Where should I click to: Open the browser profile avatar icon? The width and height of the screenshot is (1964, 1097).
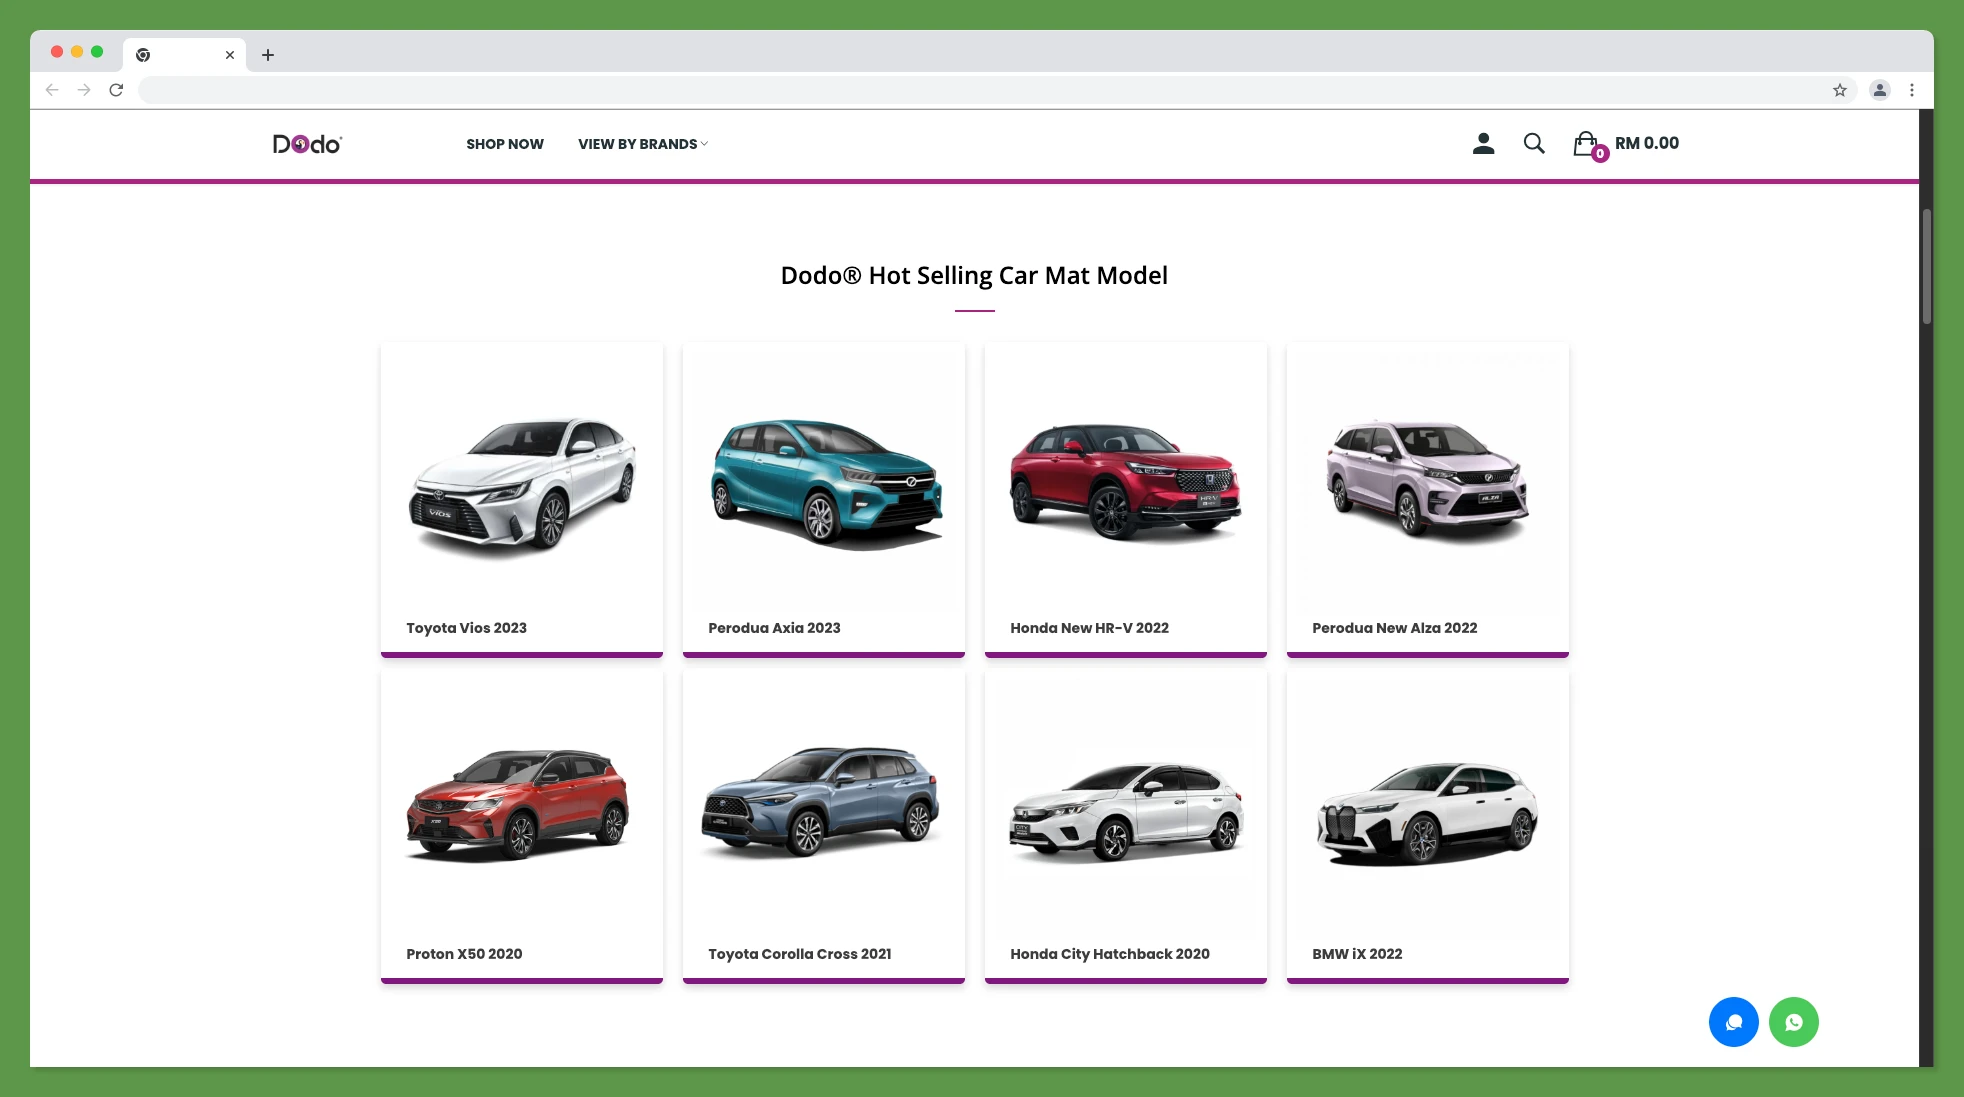[x=1879, y=90]
